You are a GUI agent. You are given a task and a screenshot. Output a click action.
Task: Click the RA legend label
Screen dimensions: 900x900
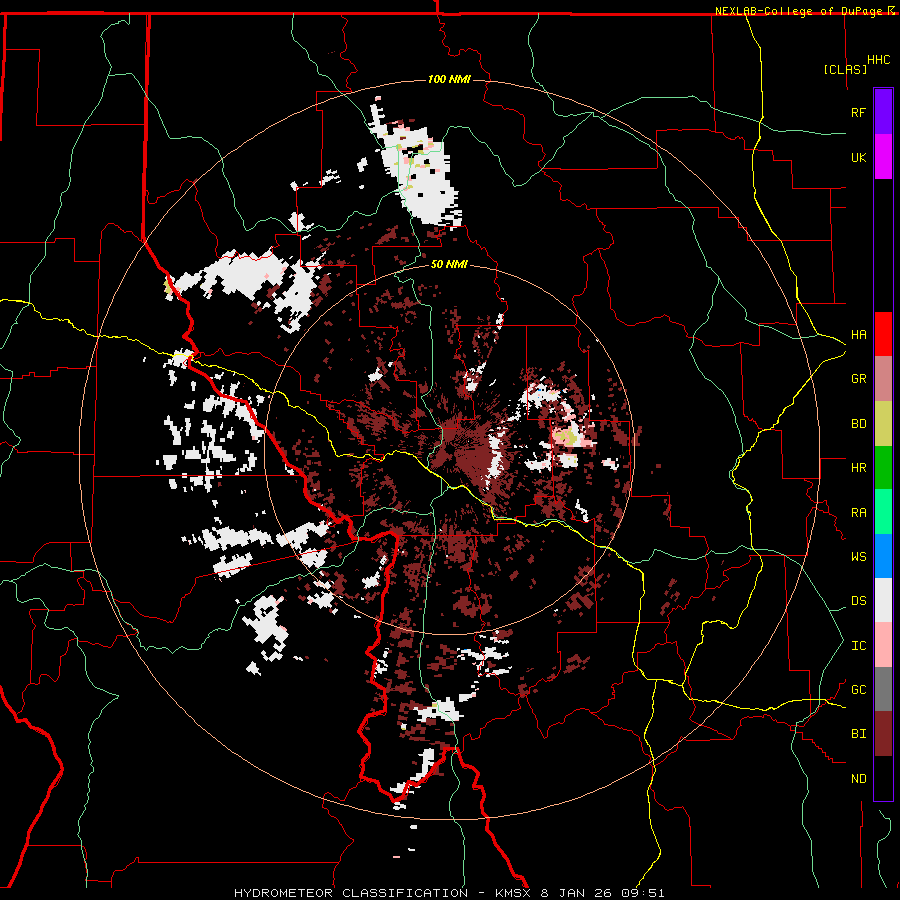click(858, 513)
